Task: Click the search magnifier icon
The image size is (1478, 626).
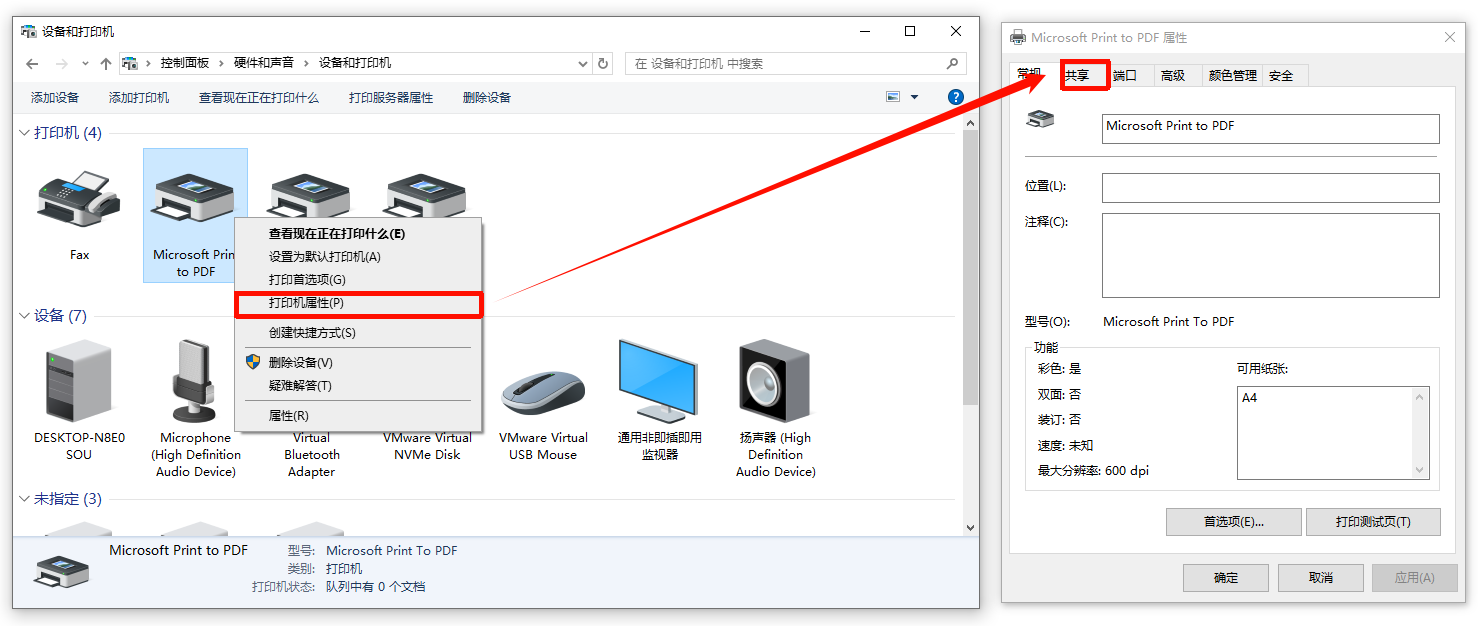Action: pos(952,63)
